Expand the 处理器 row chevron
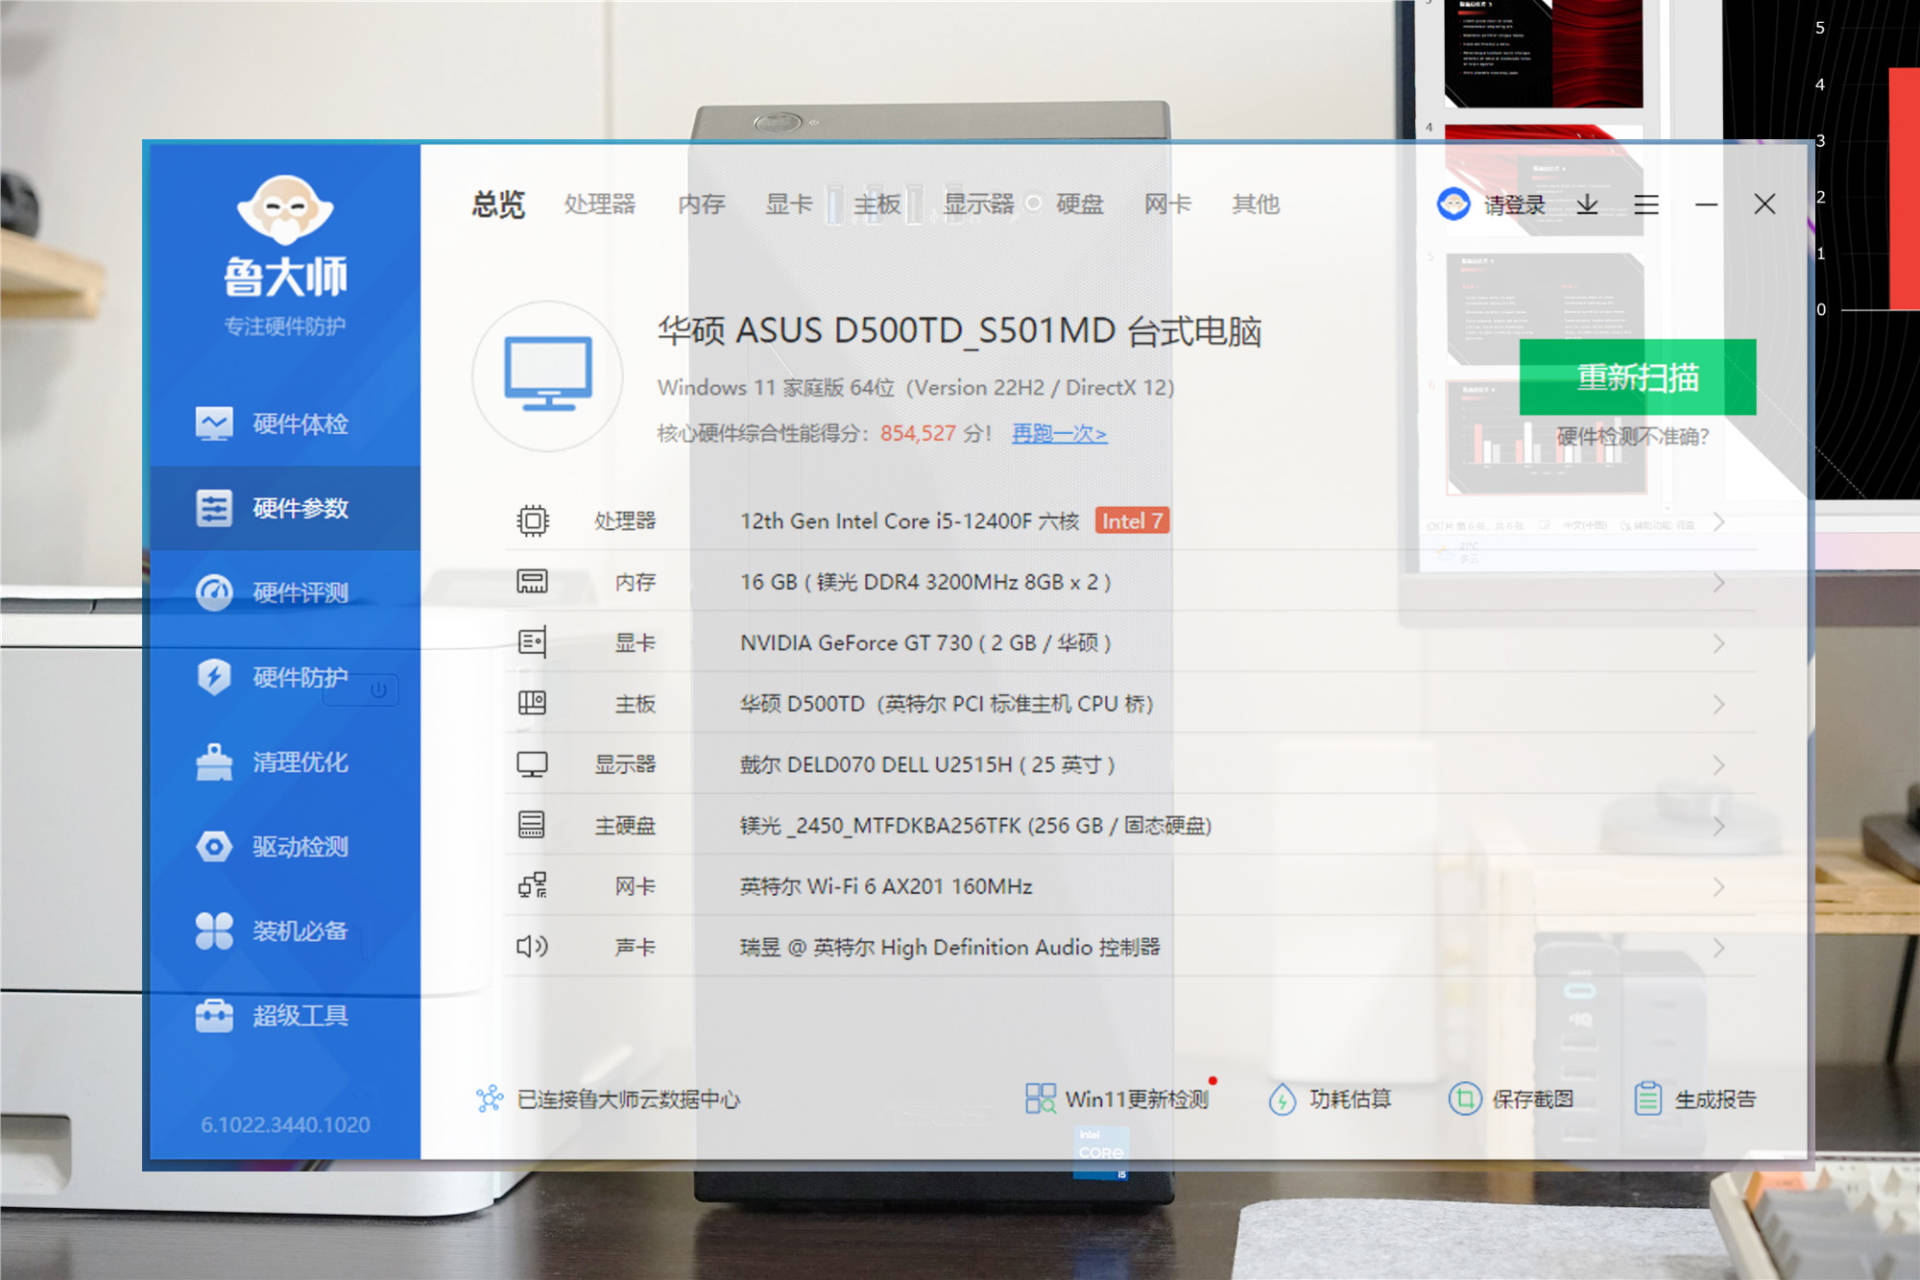 coord(1719,522)
